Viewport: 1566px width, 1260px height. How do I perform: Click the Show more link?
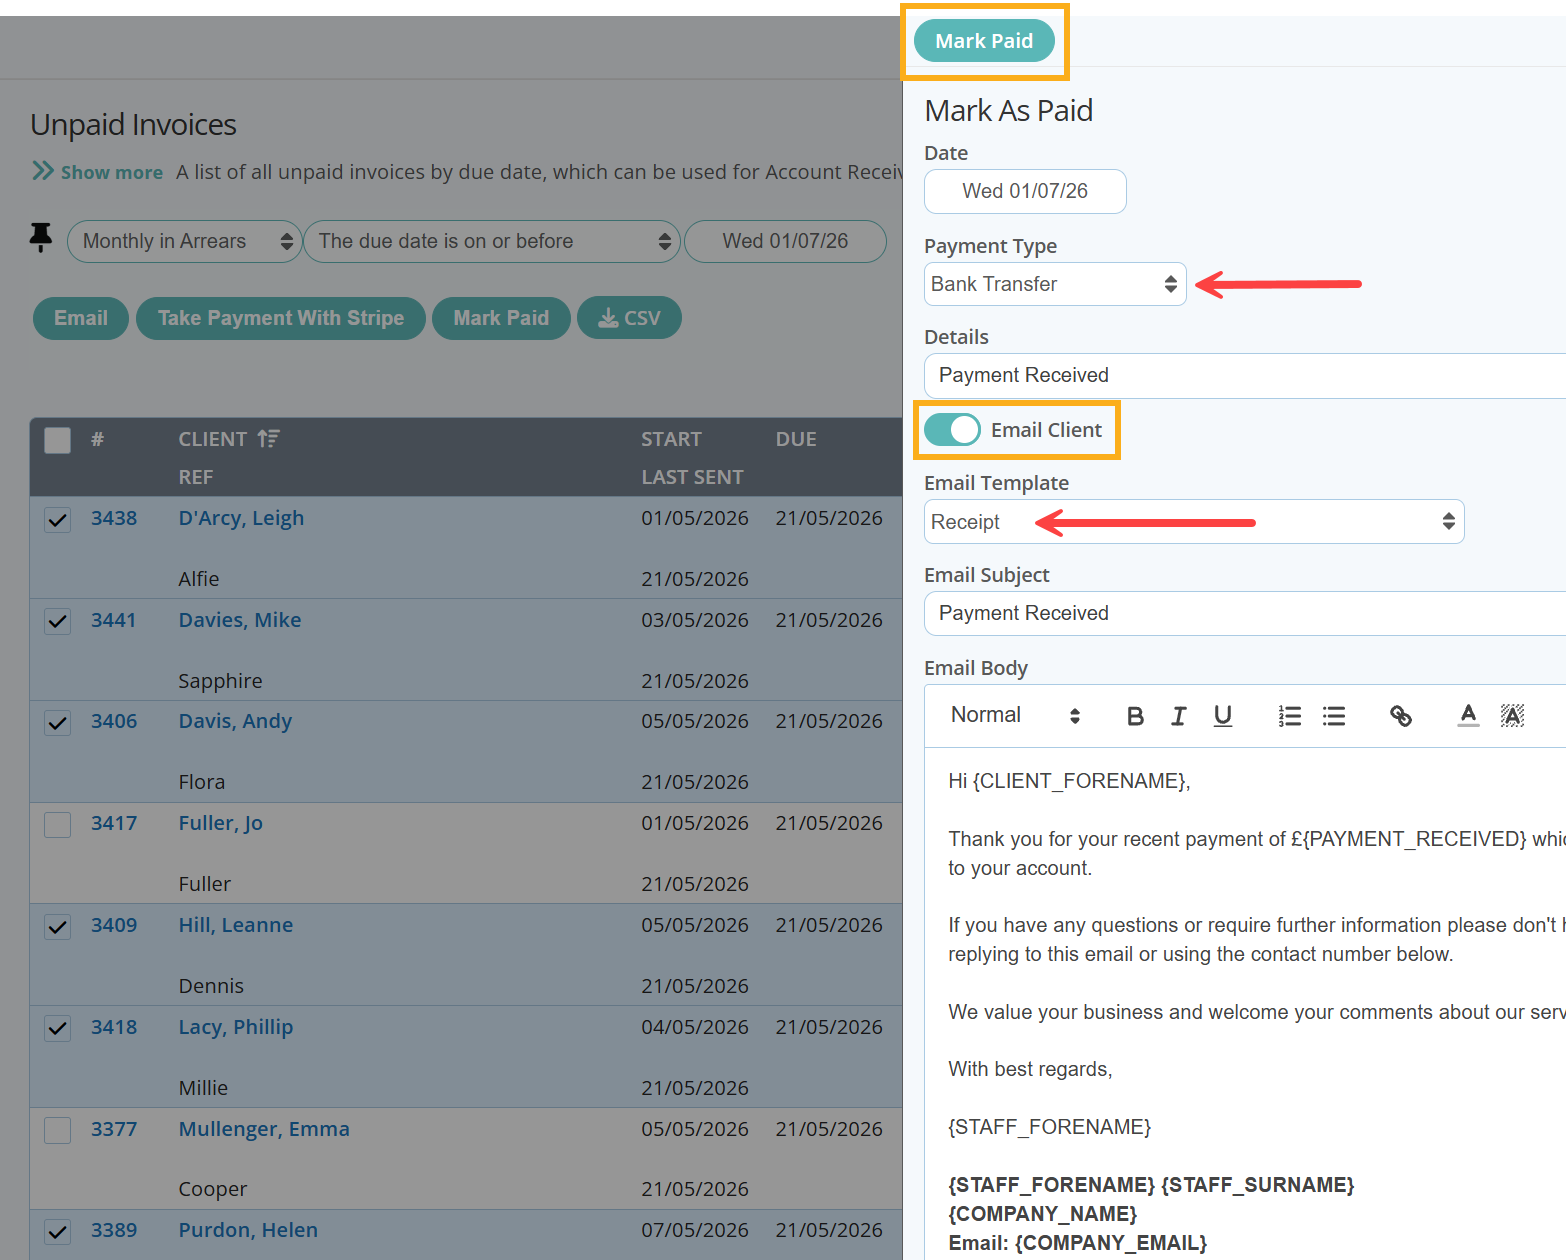click(x=111, y=172)
